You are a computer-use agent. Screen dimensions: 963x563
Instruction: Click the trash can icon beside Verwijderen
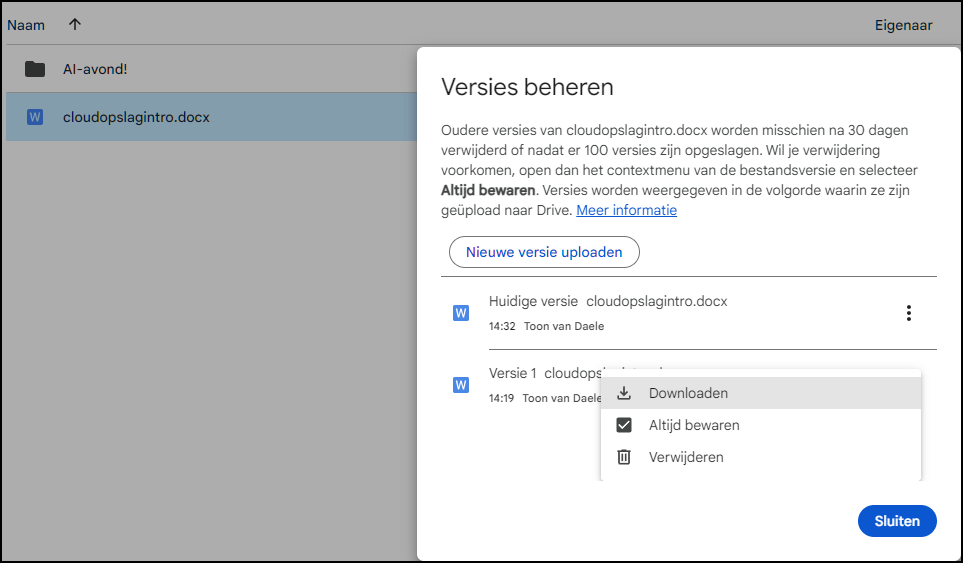click(x=624, y=457)
